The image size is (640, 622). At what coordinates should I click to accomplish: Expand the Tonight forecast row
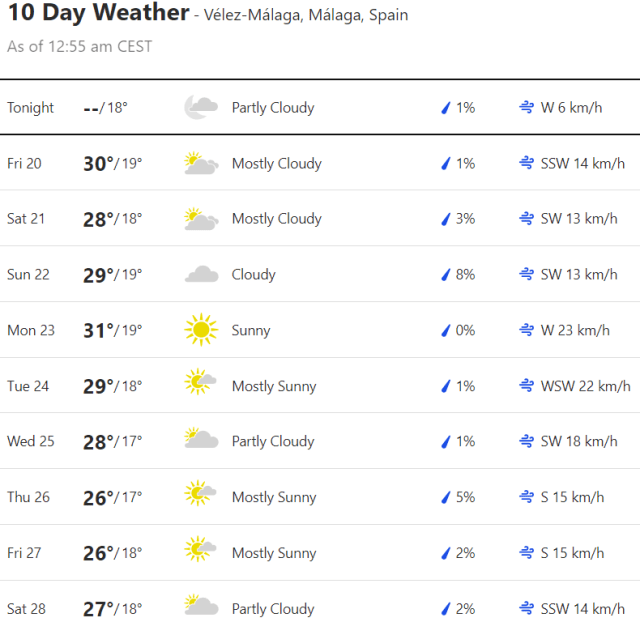click(320, 107)
